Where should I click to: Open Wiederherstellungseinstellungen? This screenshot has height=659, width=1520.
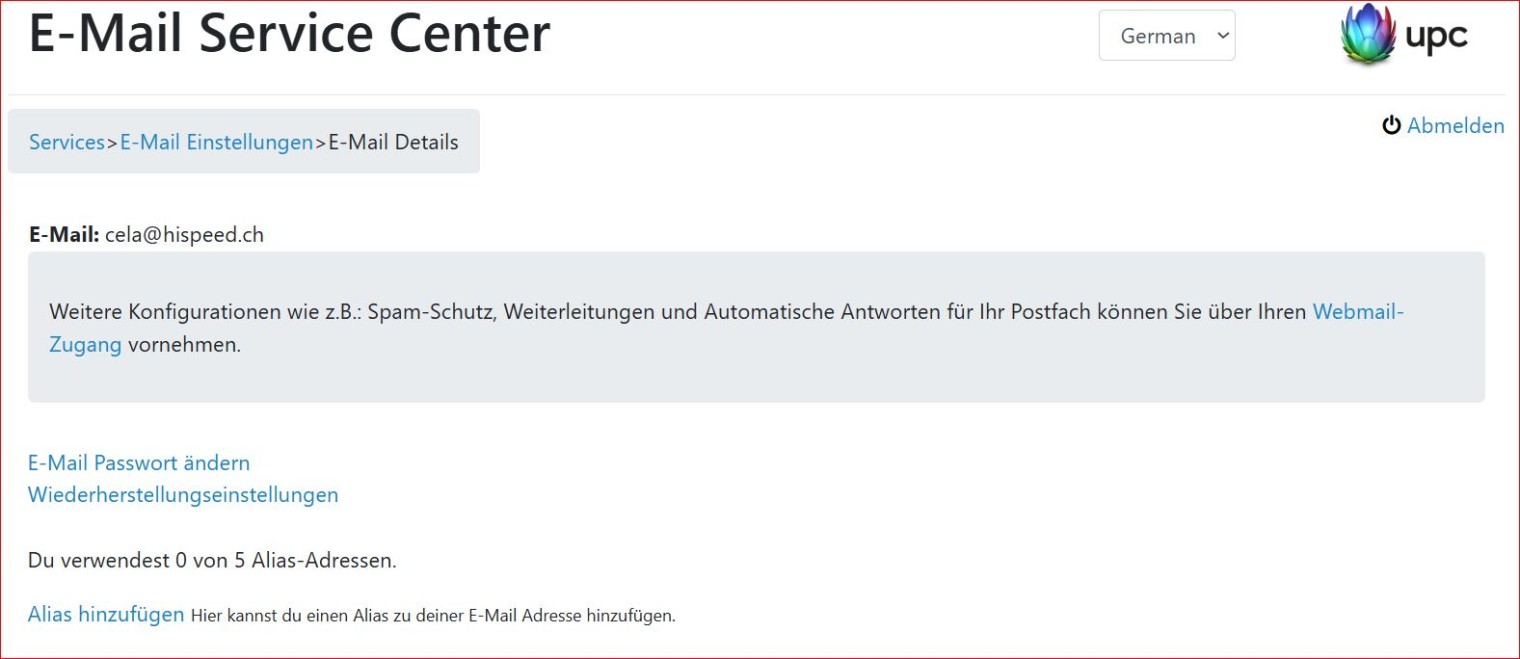click(183, 495)
